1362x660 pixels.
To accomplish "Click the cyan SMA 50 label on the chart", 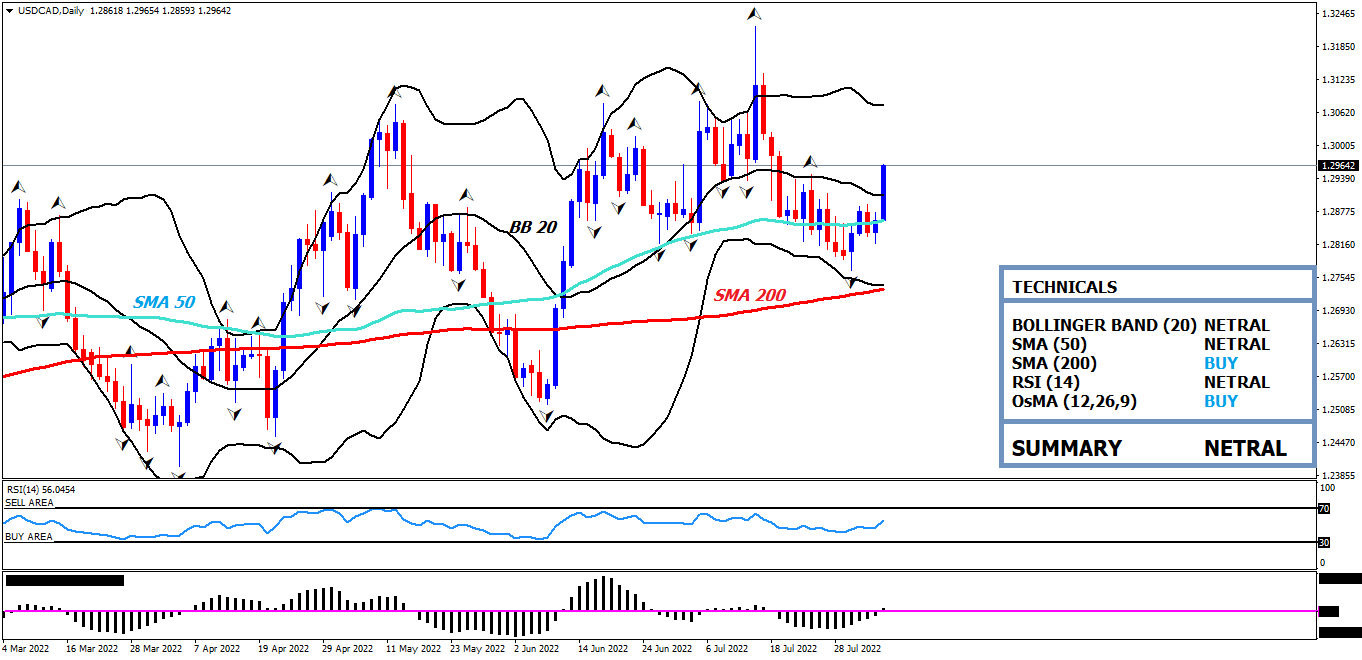I will pyautogui.click(x=165, y=301).
